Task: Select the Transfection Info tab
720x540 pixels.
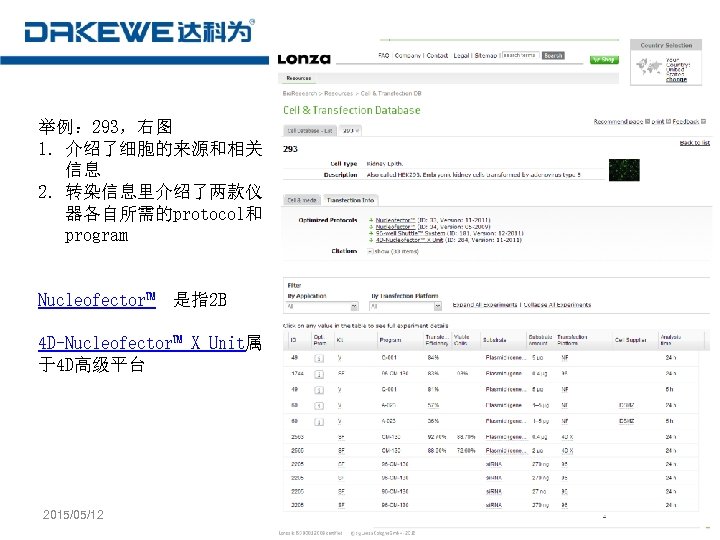Action: 350,200
